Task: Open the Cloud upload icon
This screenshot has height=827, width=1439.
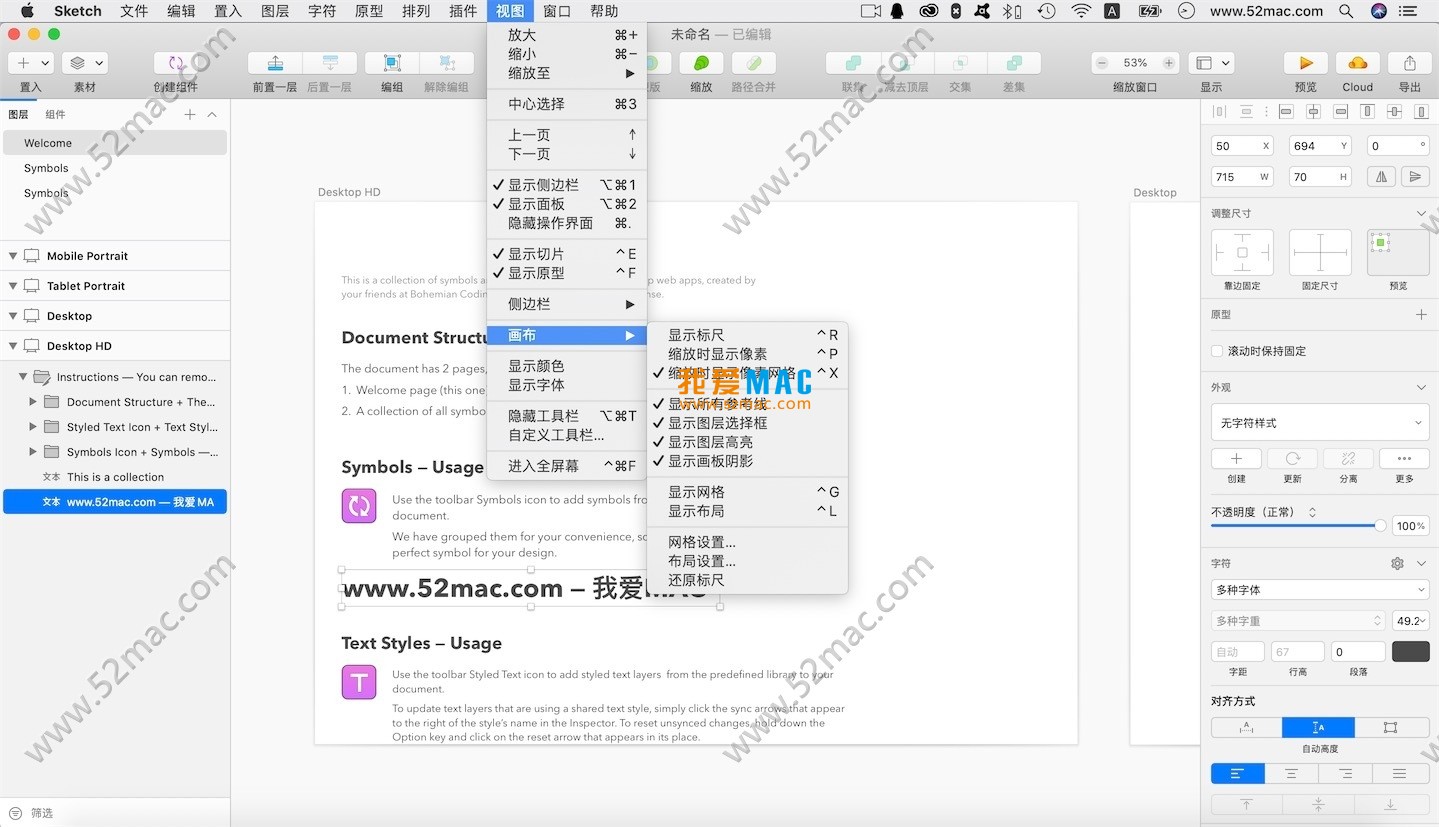Action: 1357,63
